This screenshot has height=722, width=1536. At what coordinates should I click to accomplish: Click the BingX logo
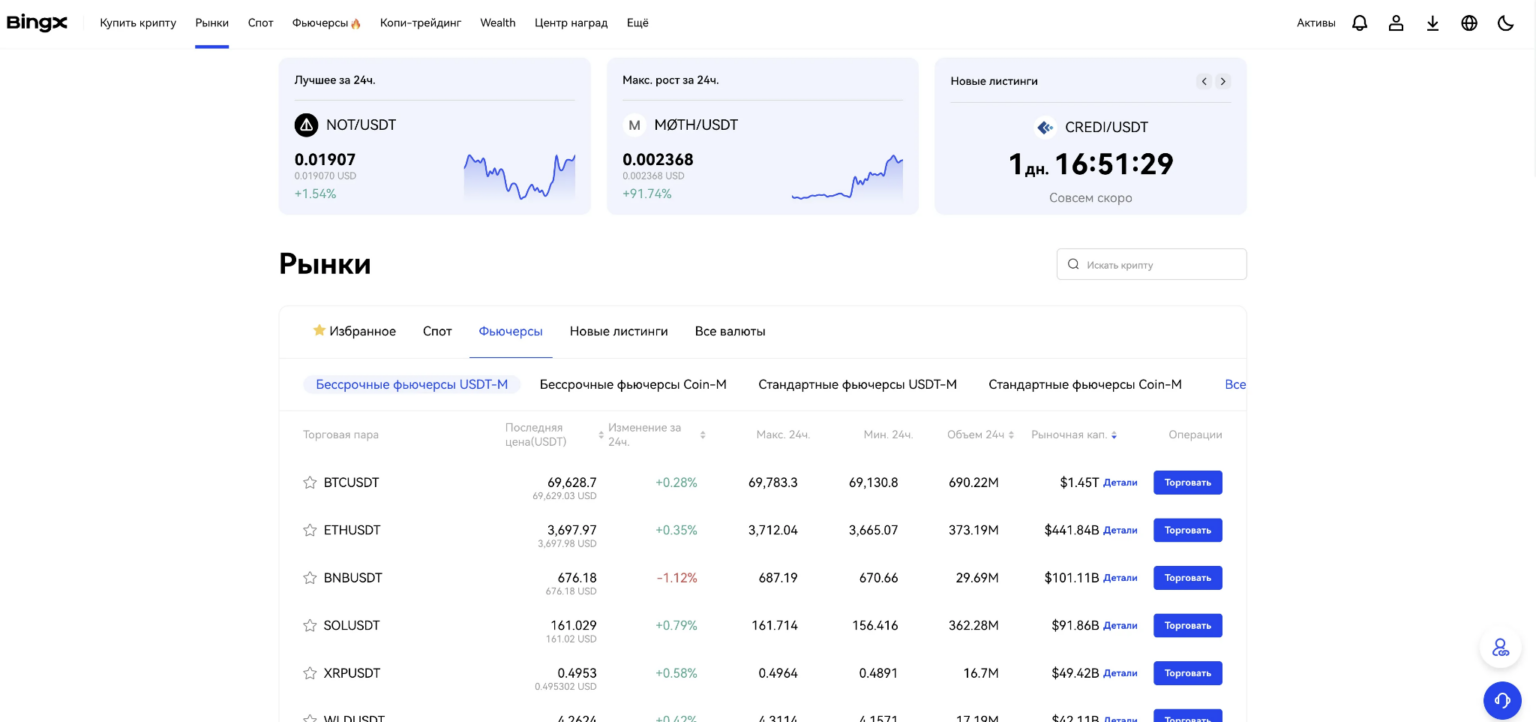pos(37,22)
